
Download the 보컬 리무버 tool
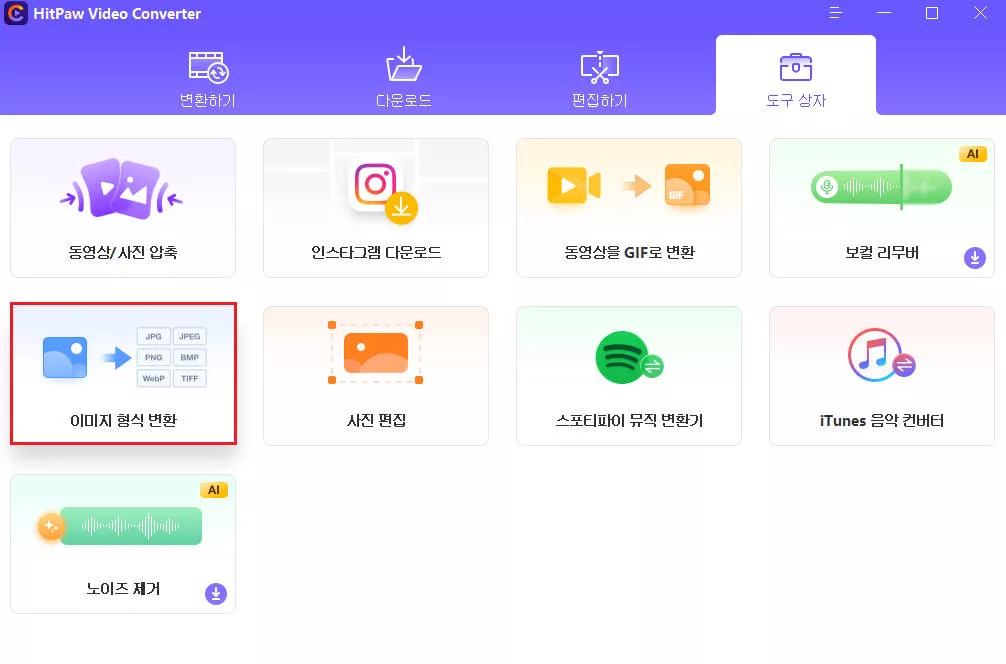pyautogui.click(x=975, y=258)
